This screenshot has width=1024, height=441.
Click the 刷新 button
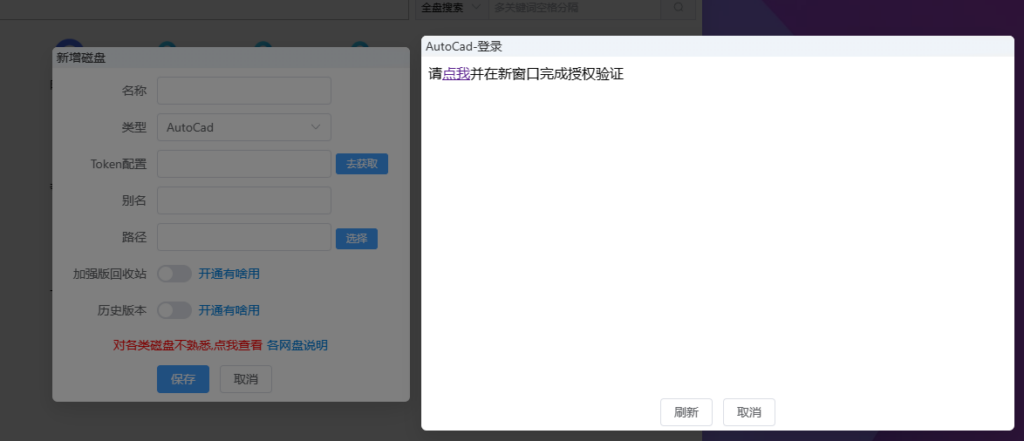tap(686, 412)
